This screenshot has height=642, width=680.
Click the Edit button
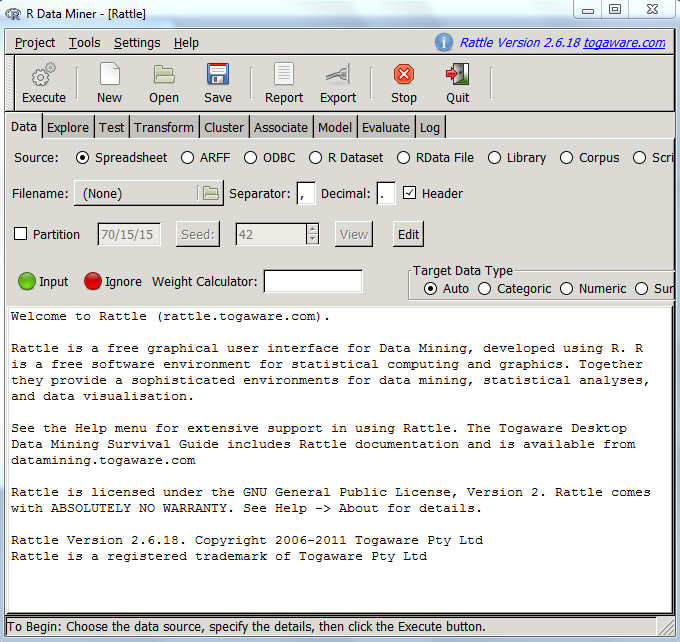409,234
